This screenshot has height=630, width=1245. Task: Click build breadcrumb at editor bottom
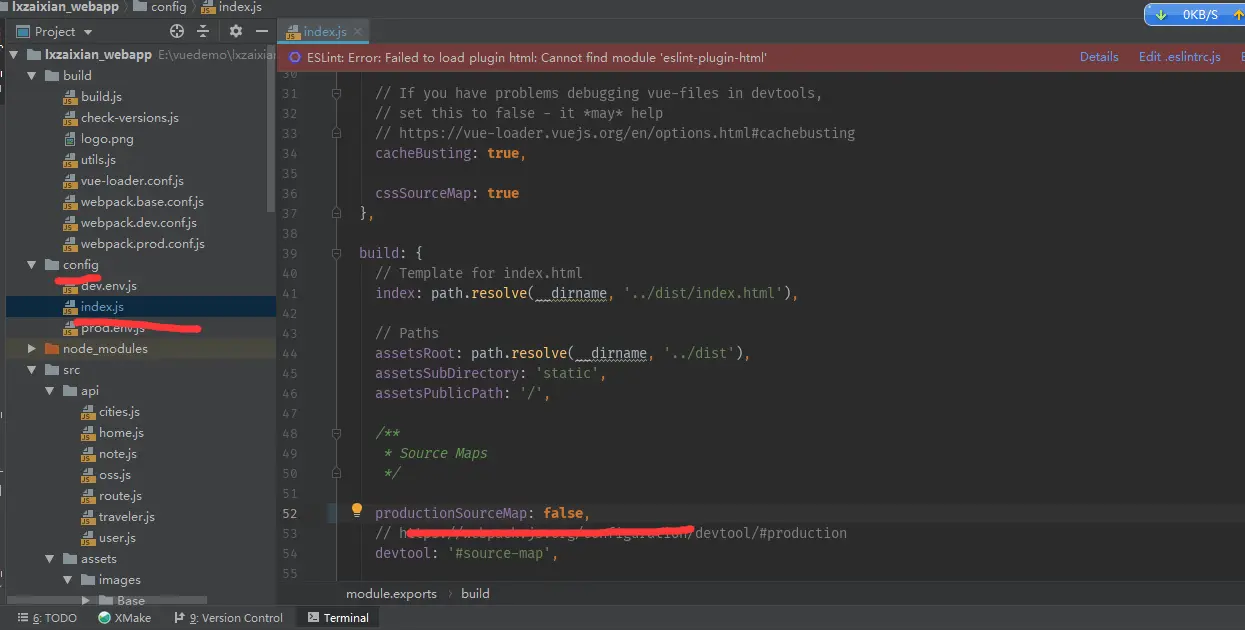pos(475,593)
